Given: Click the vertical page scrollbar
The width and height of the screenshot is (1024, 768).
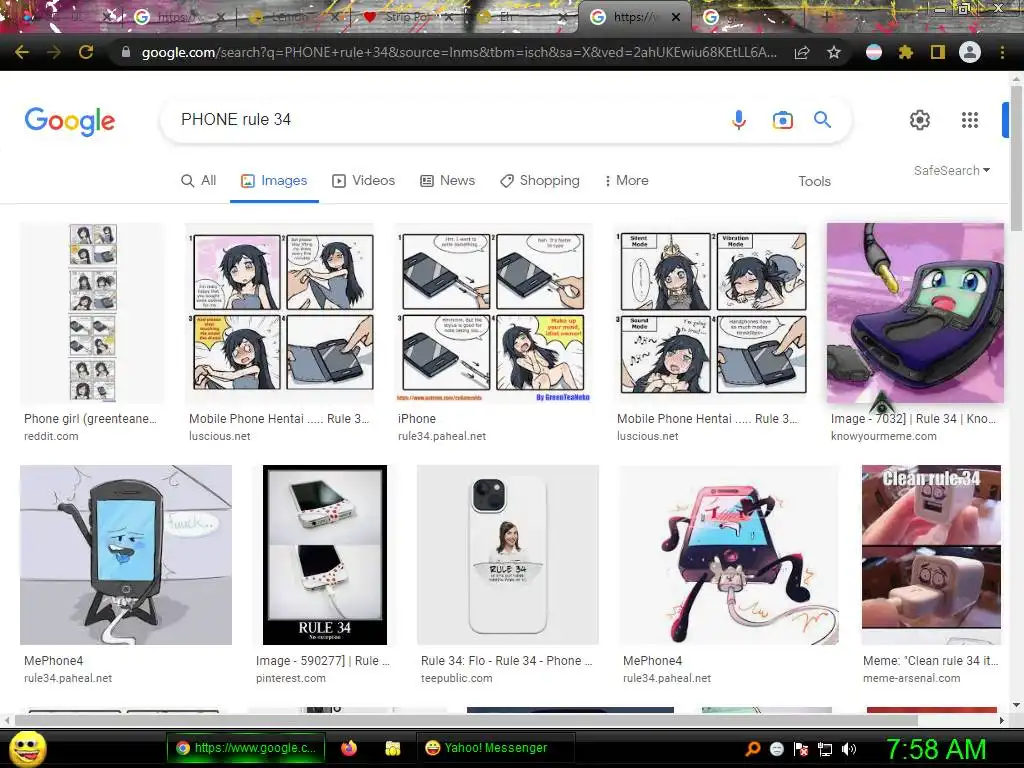Looking at the screenshot, I should tap(1016, 157).
